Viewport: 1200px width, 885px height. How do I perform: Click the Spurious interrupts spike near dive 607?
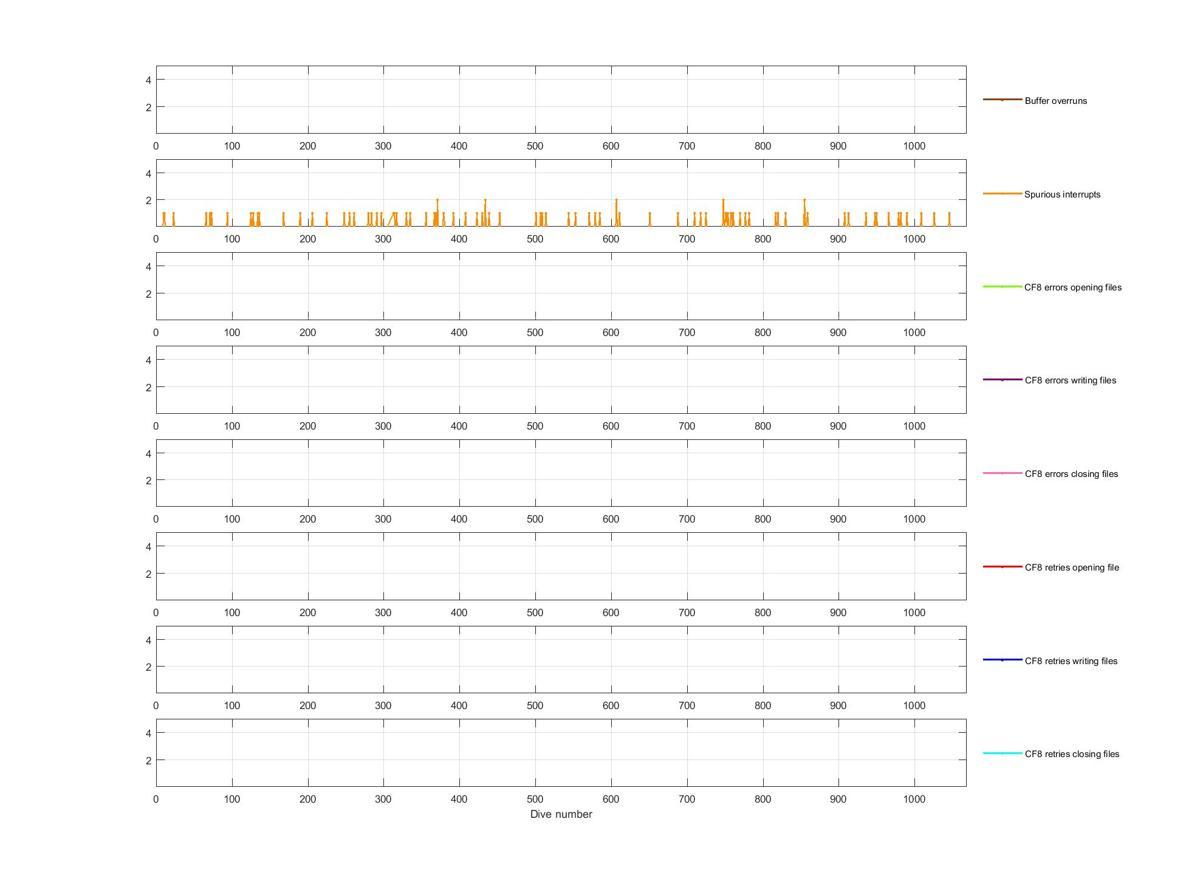616,212
